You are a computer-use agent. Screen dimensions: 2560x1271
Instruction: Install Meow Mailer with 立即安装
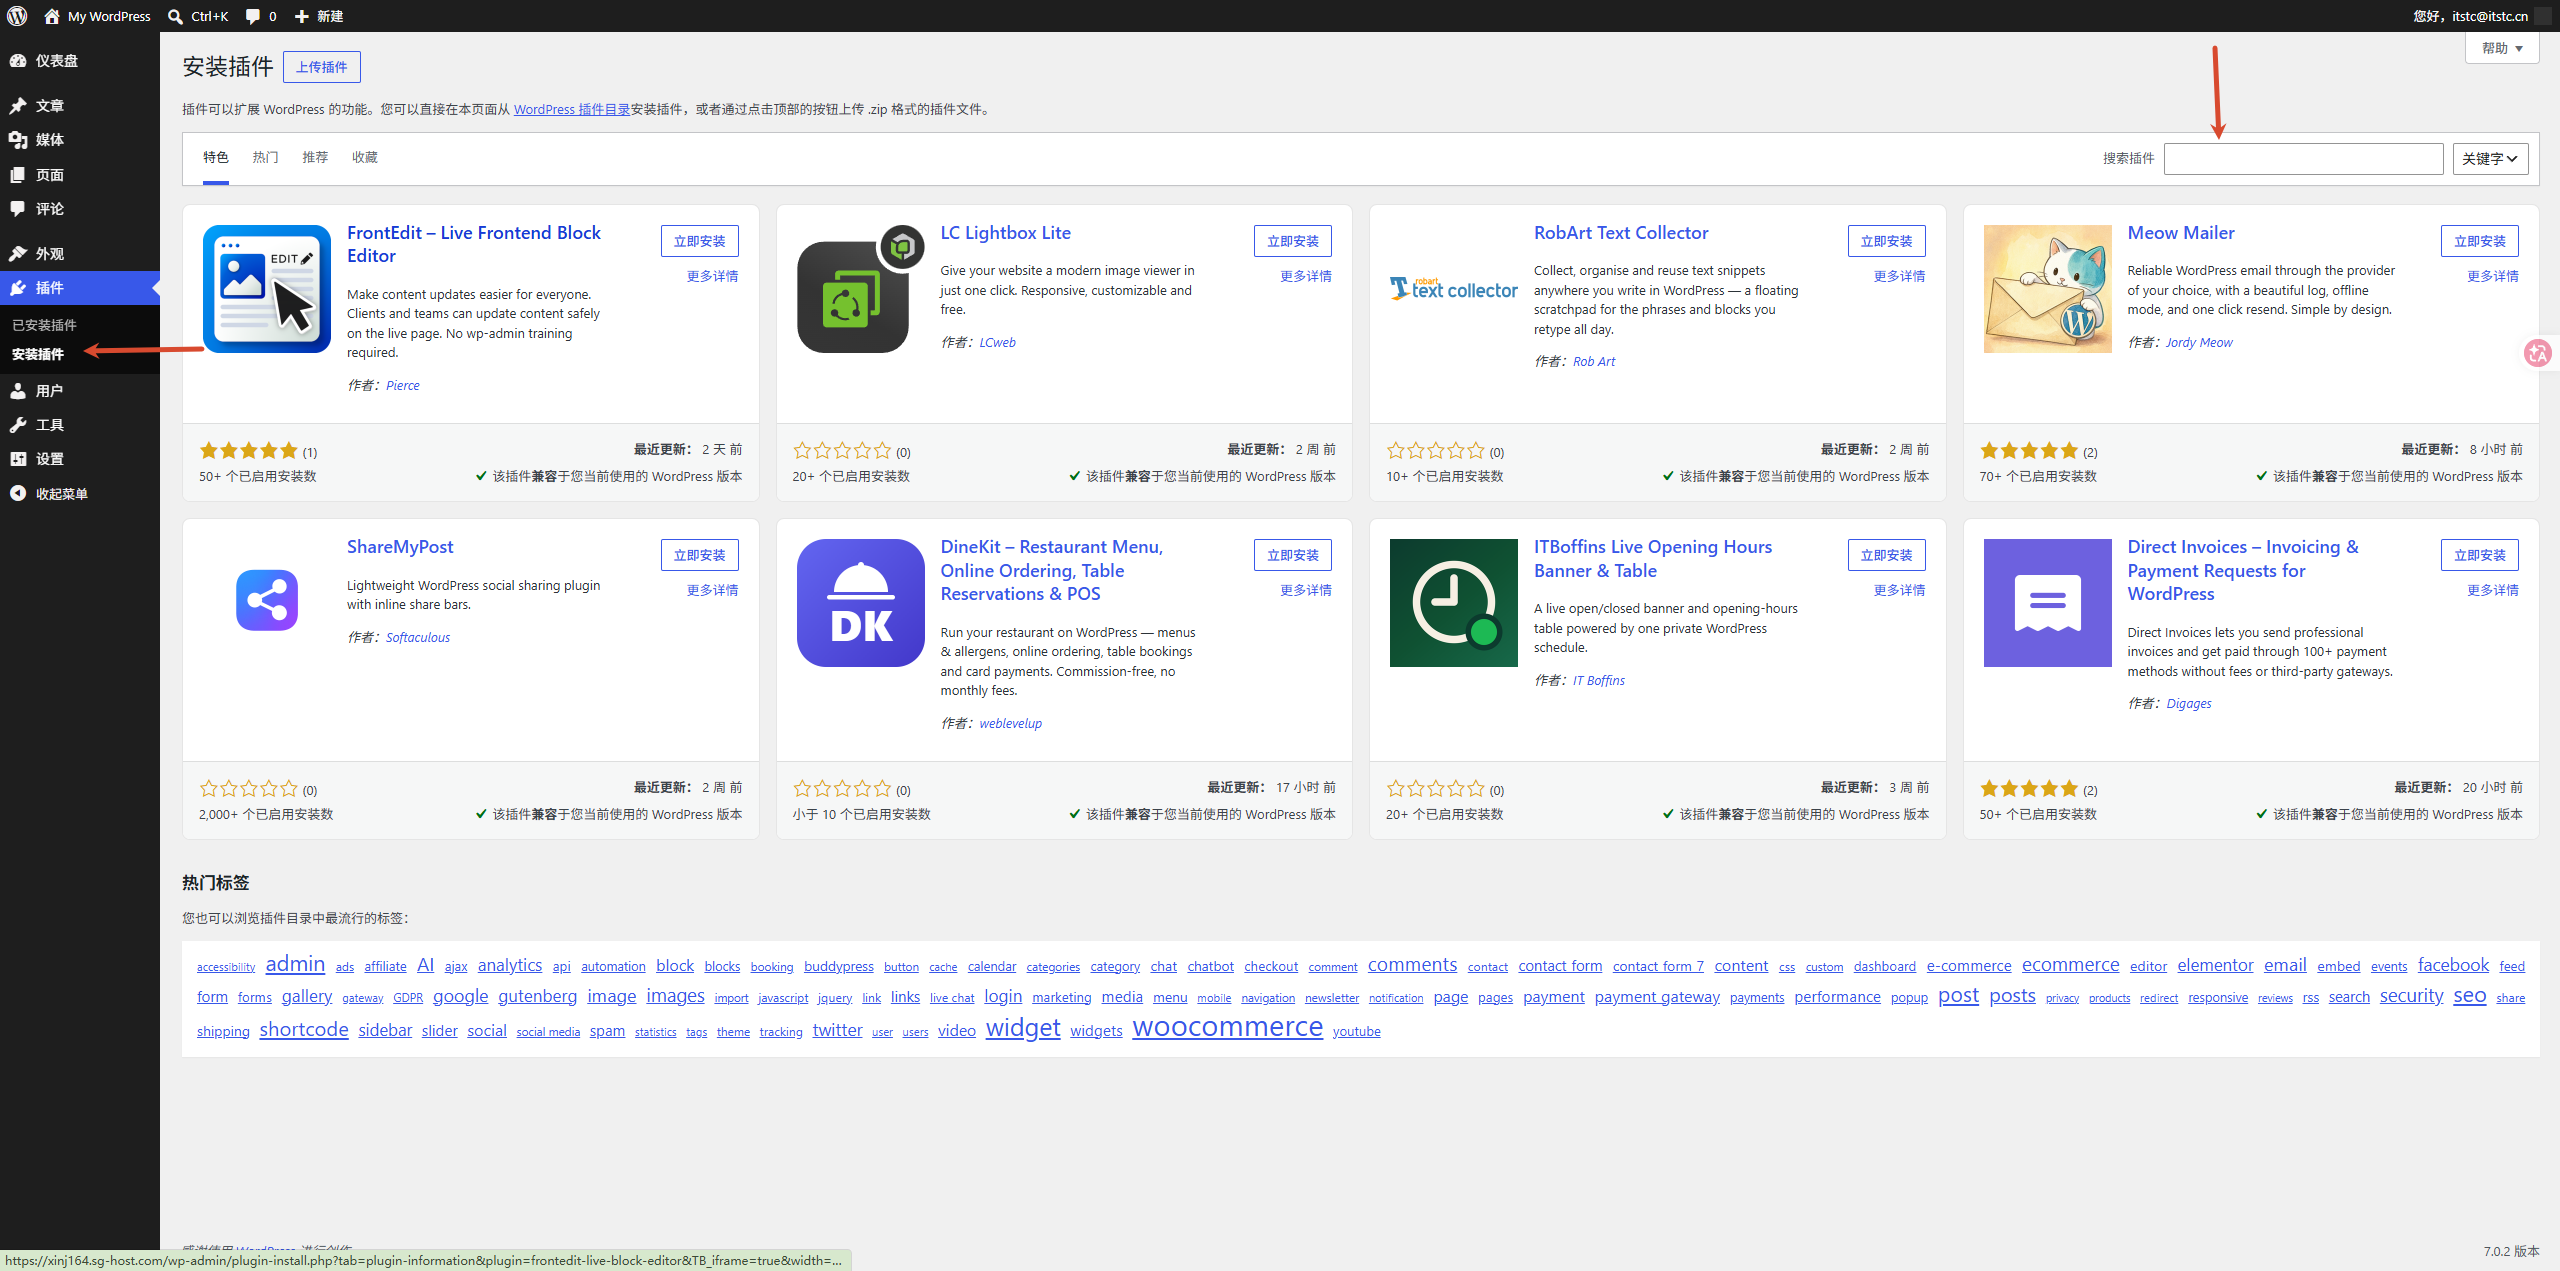(2480, 241)
